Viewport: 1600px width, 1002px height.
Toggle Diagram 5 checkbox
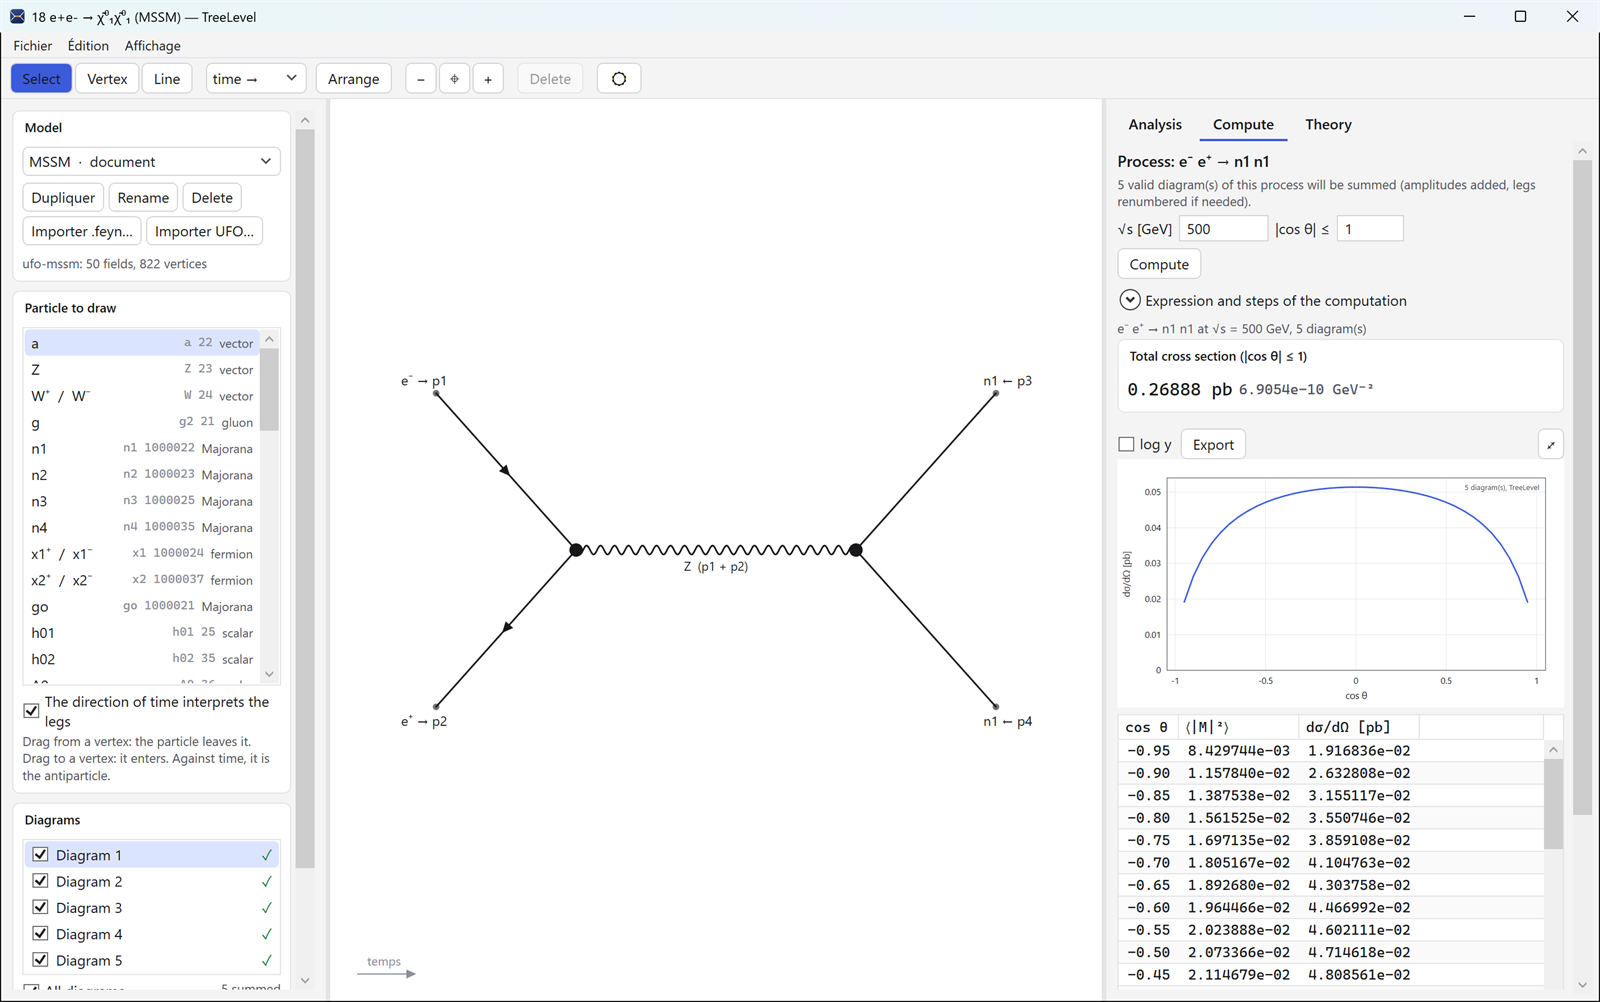pos(40,960)
